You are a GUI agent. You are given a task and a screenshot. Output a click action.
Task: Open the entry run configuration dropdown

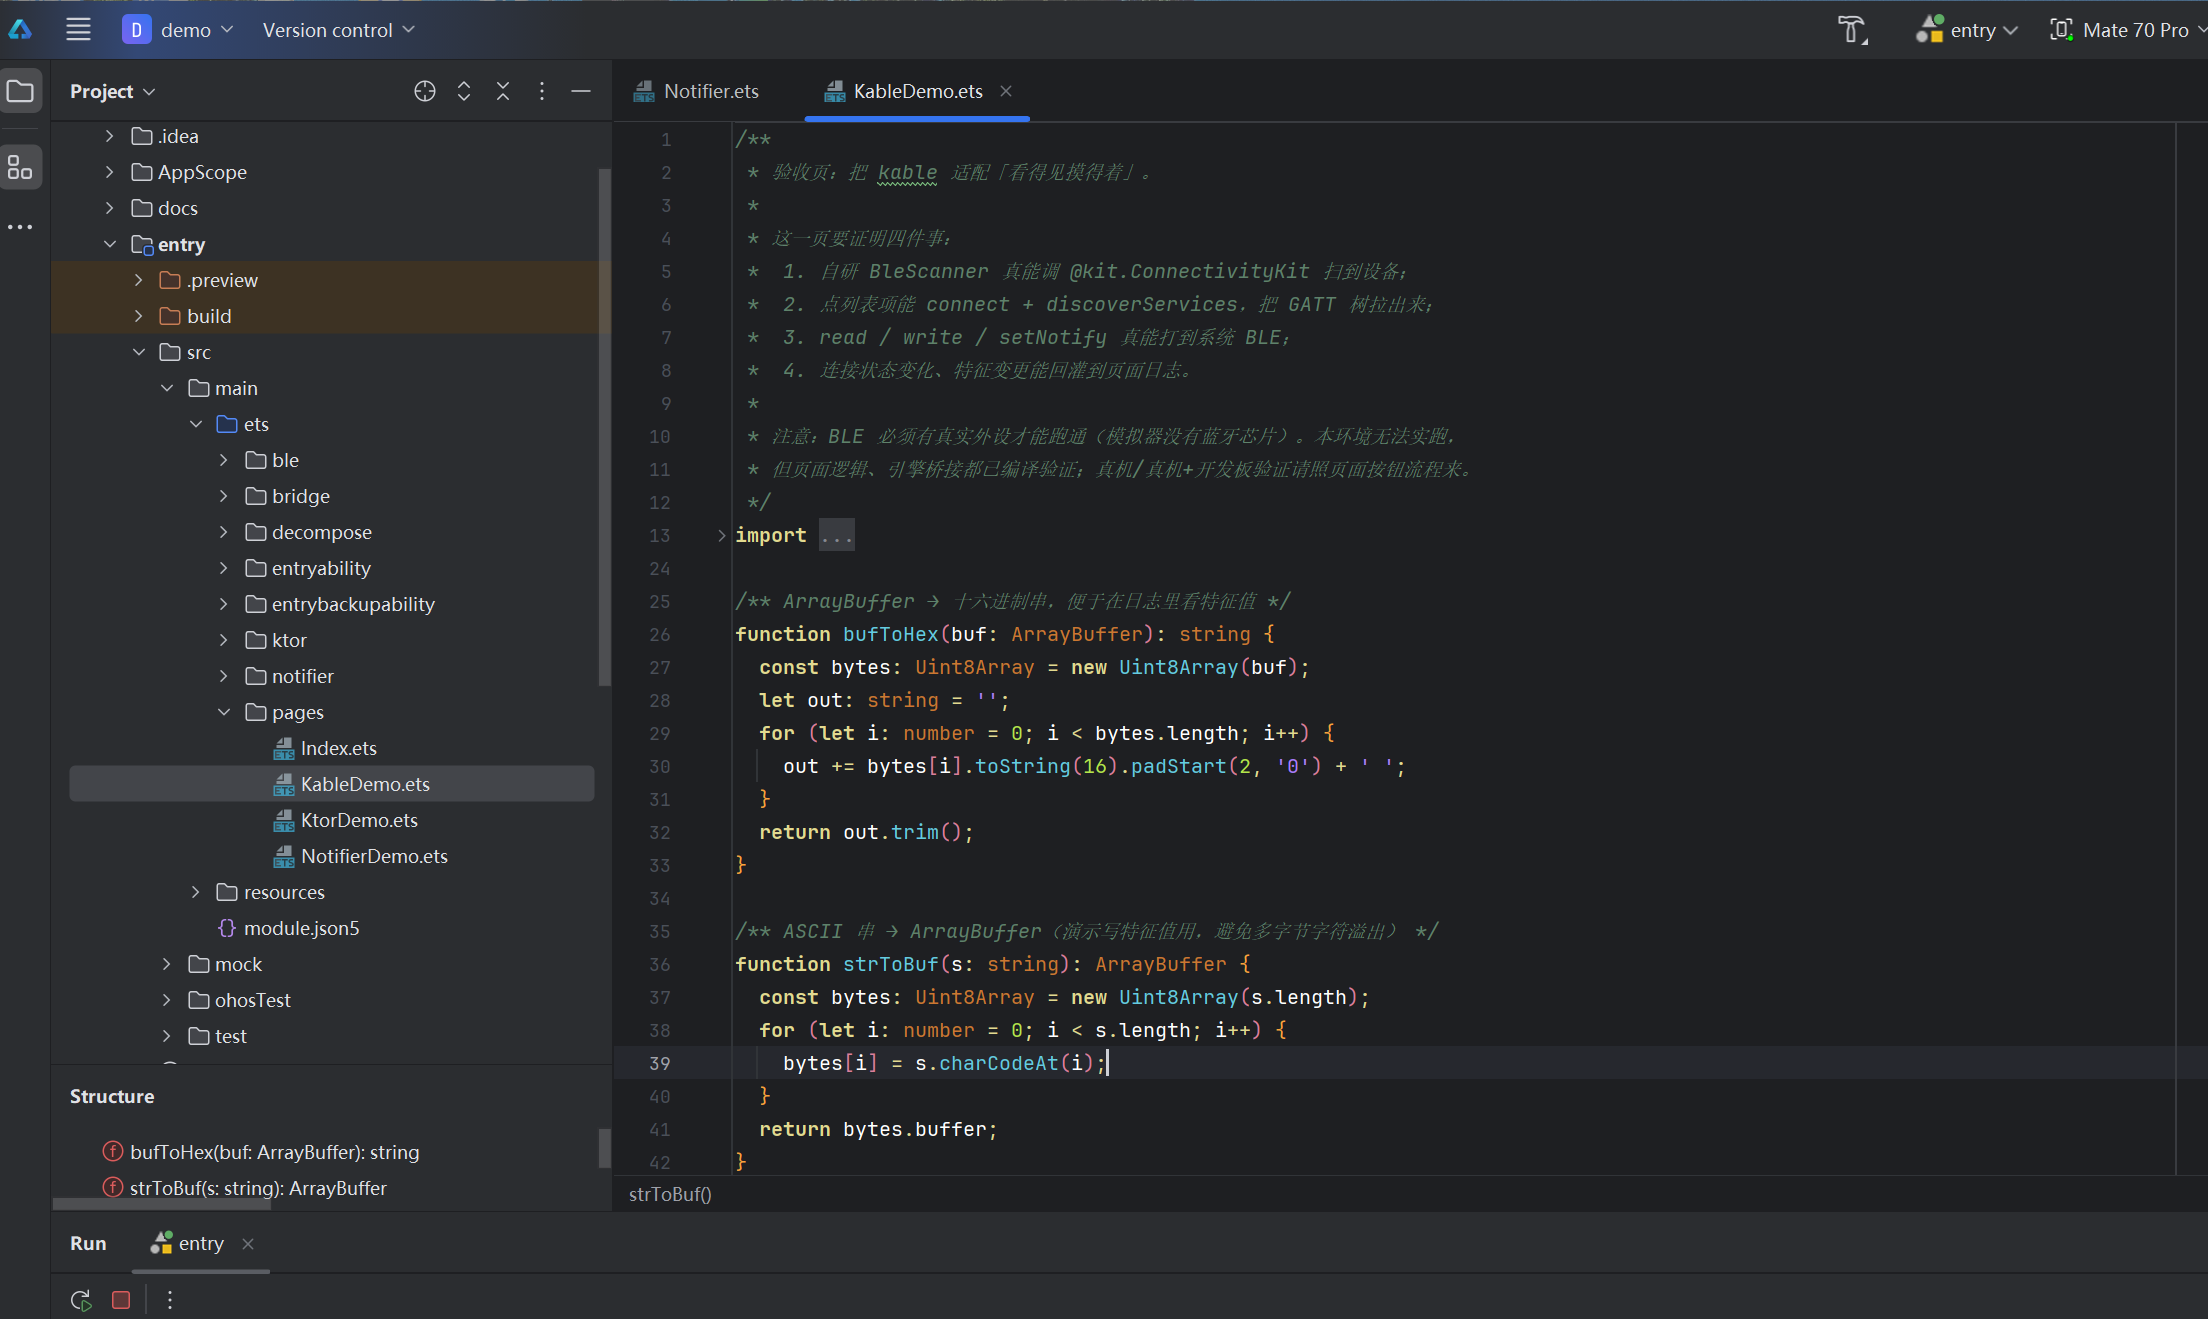1967,30
